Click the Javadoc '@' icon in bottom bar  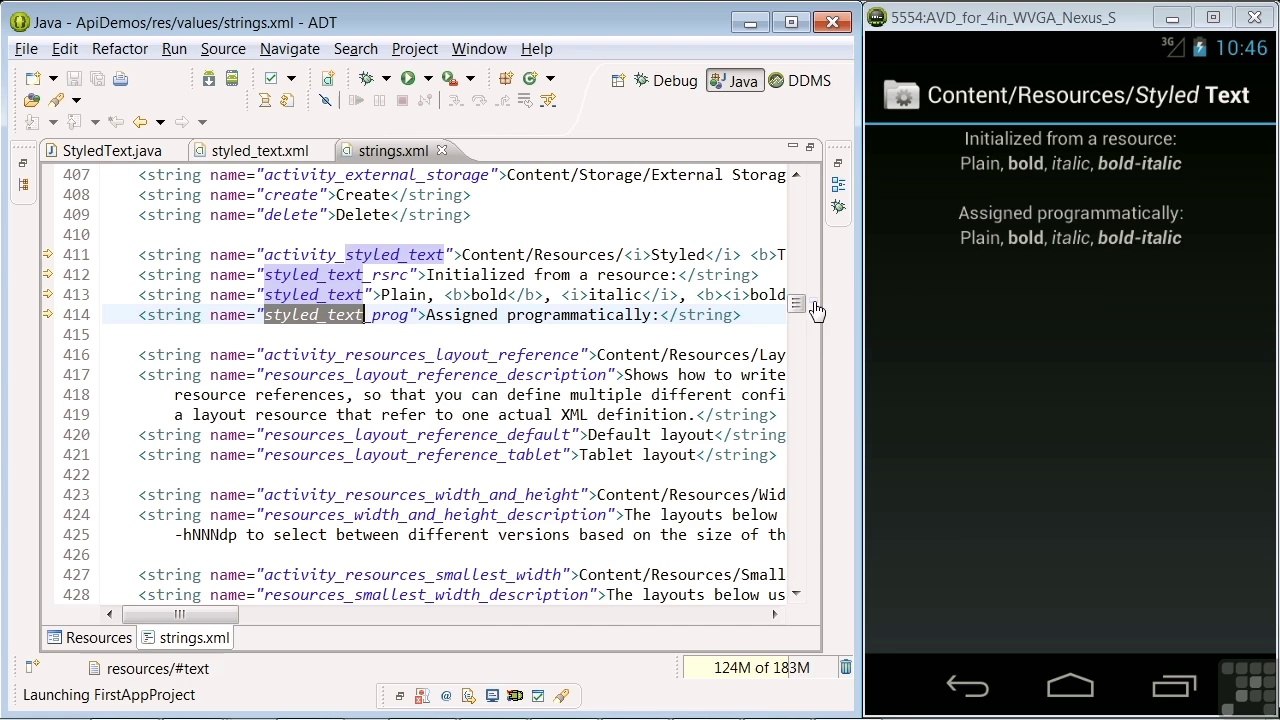446,696
